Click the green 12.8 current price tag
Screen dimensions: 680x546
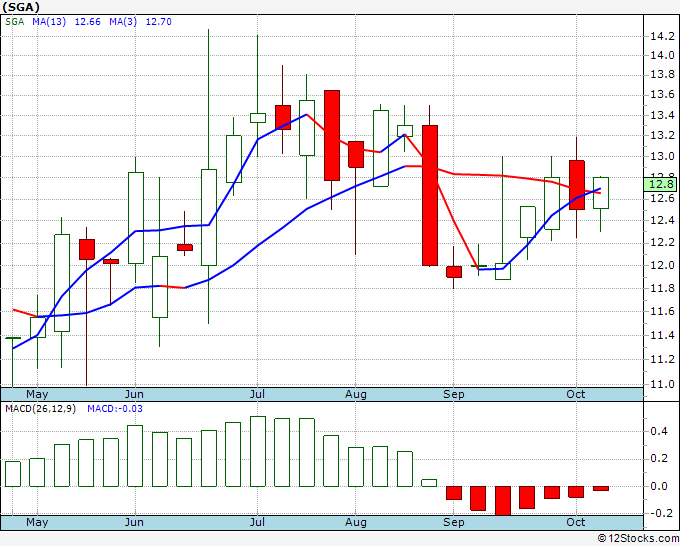(660, 184)
